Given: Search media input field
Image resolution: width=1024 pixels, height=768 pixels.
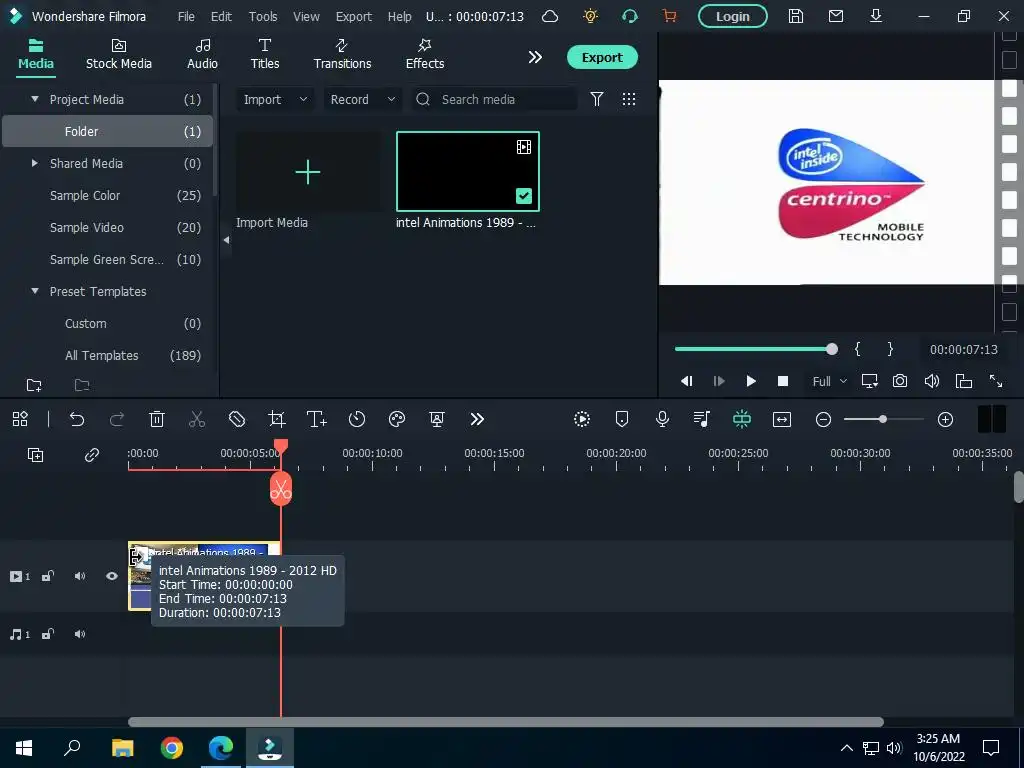Looking at the screenshot, I should point(494,99).
